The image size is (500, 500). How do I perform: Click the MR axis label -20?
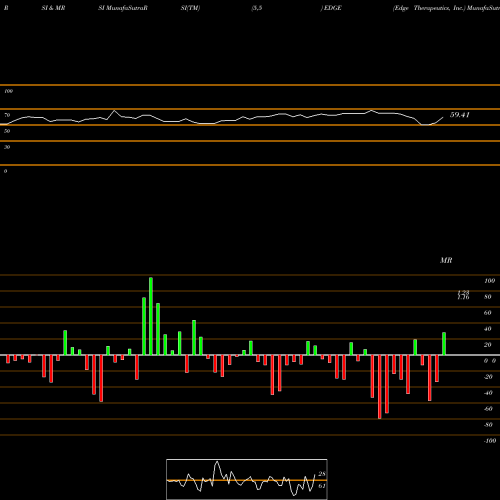tap(488, 377)
